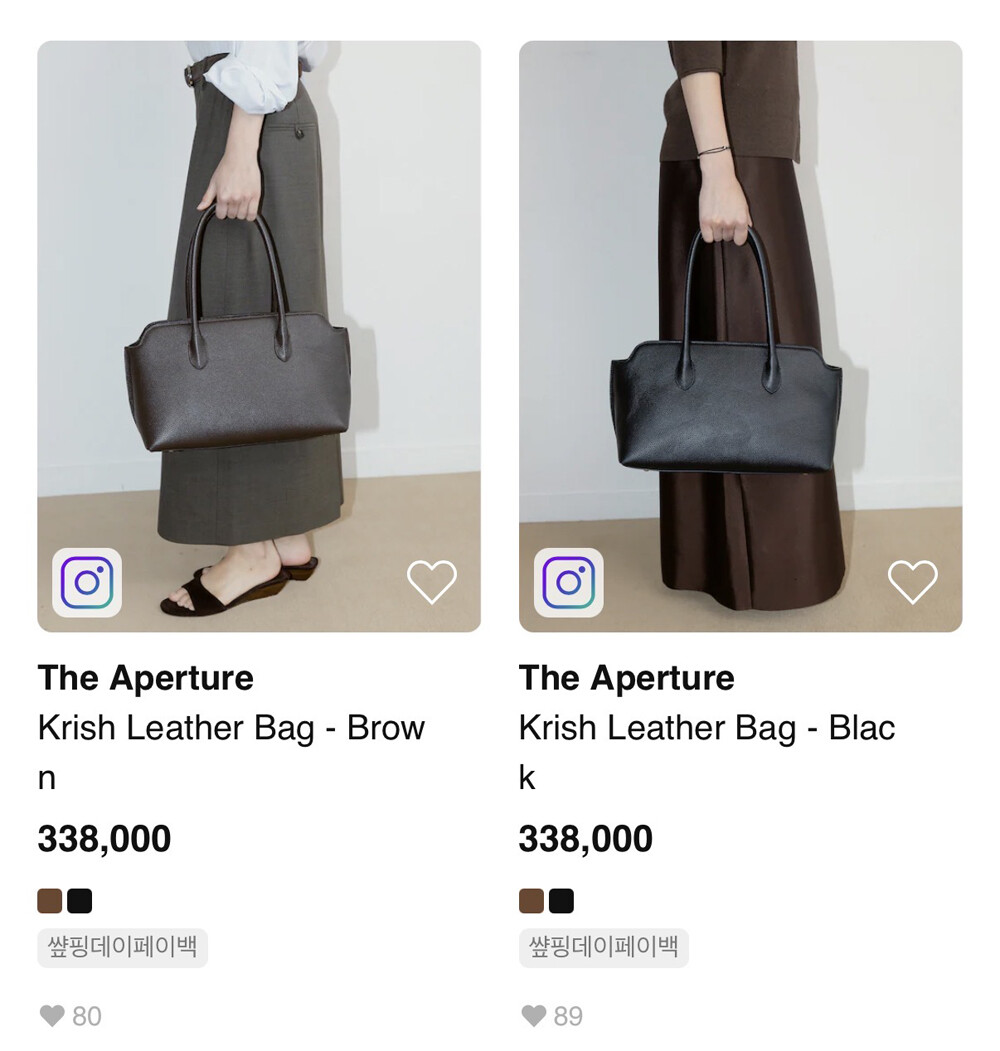1000x1051 pixels.
Task: Click 338,000 price of Brown bag
Action: 105,839
